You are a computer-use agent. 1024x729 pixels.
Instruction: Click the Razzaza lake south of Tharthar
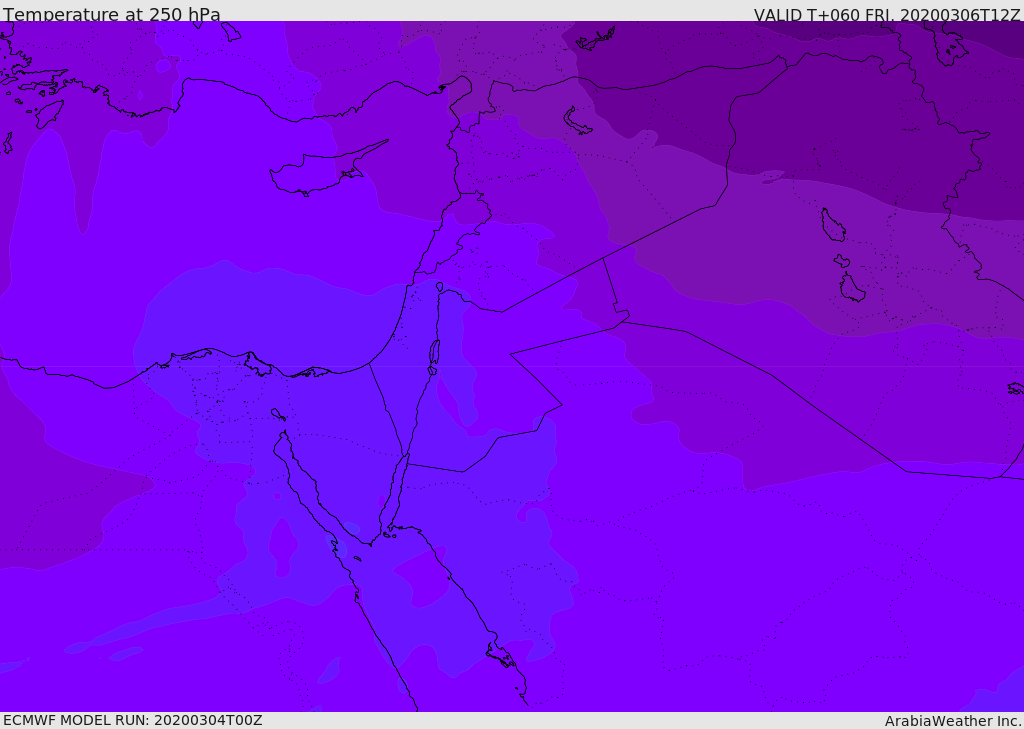point(851,288)
